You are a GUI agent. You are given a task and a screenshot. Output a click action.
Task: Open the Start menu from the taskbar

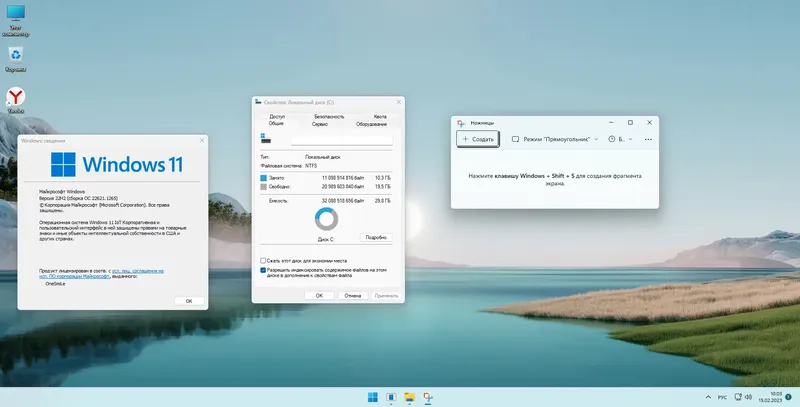[x=372, y=397]
